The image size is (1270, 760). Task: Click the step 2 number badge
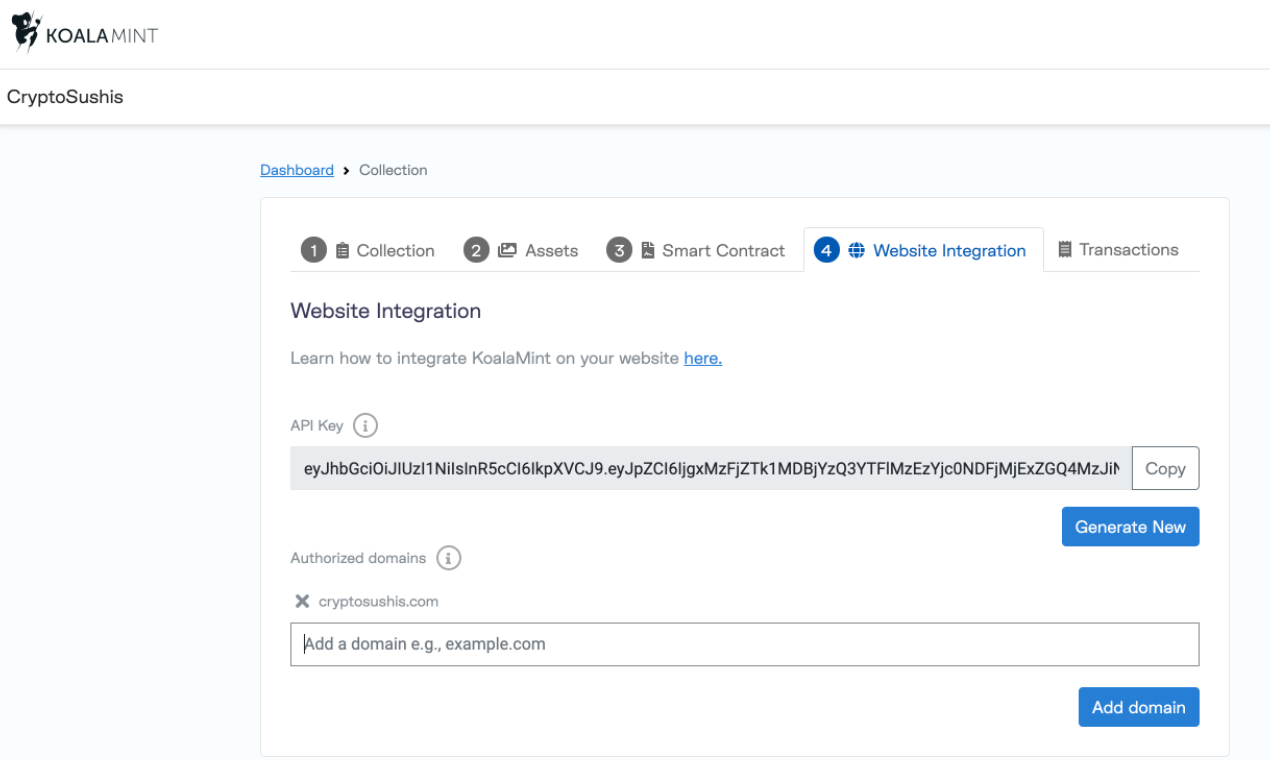click(476, 250)
